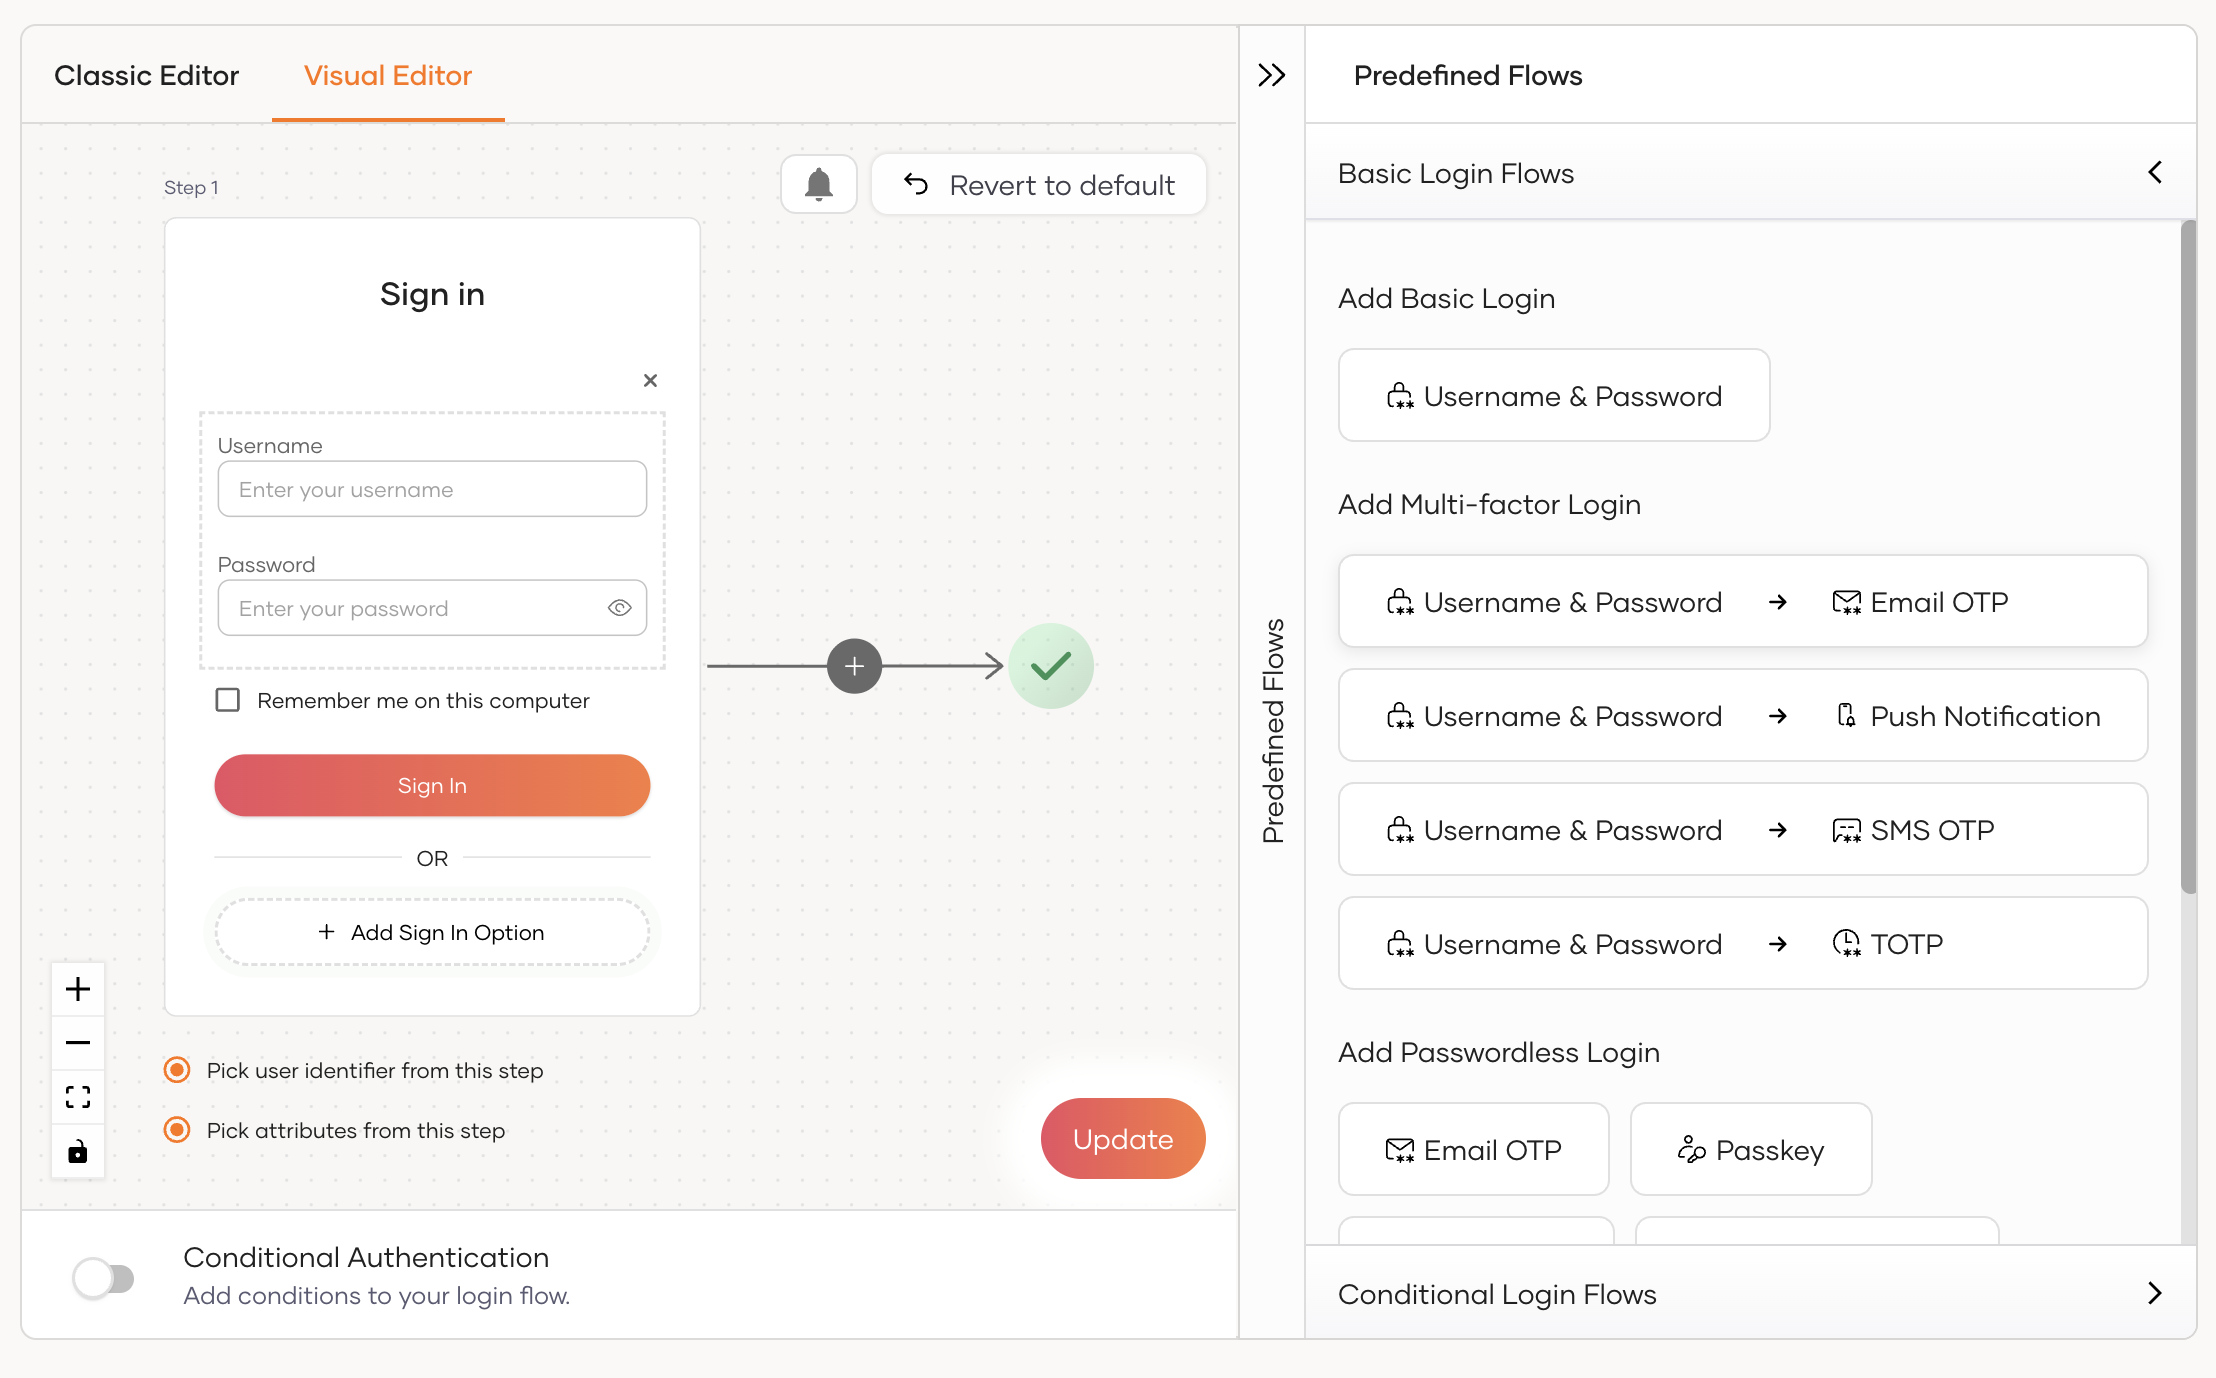Select Pick user identifier from this step

click(177, 1070)
